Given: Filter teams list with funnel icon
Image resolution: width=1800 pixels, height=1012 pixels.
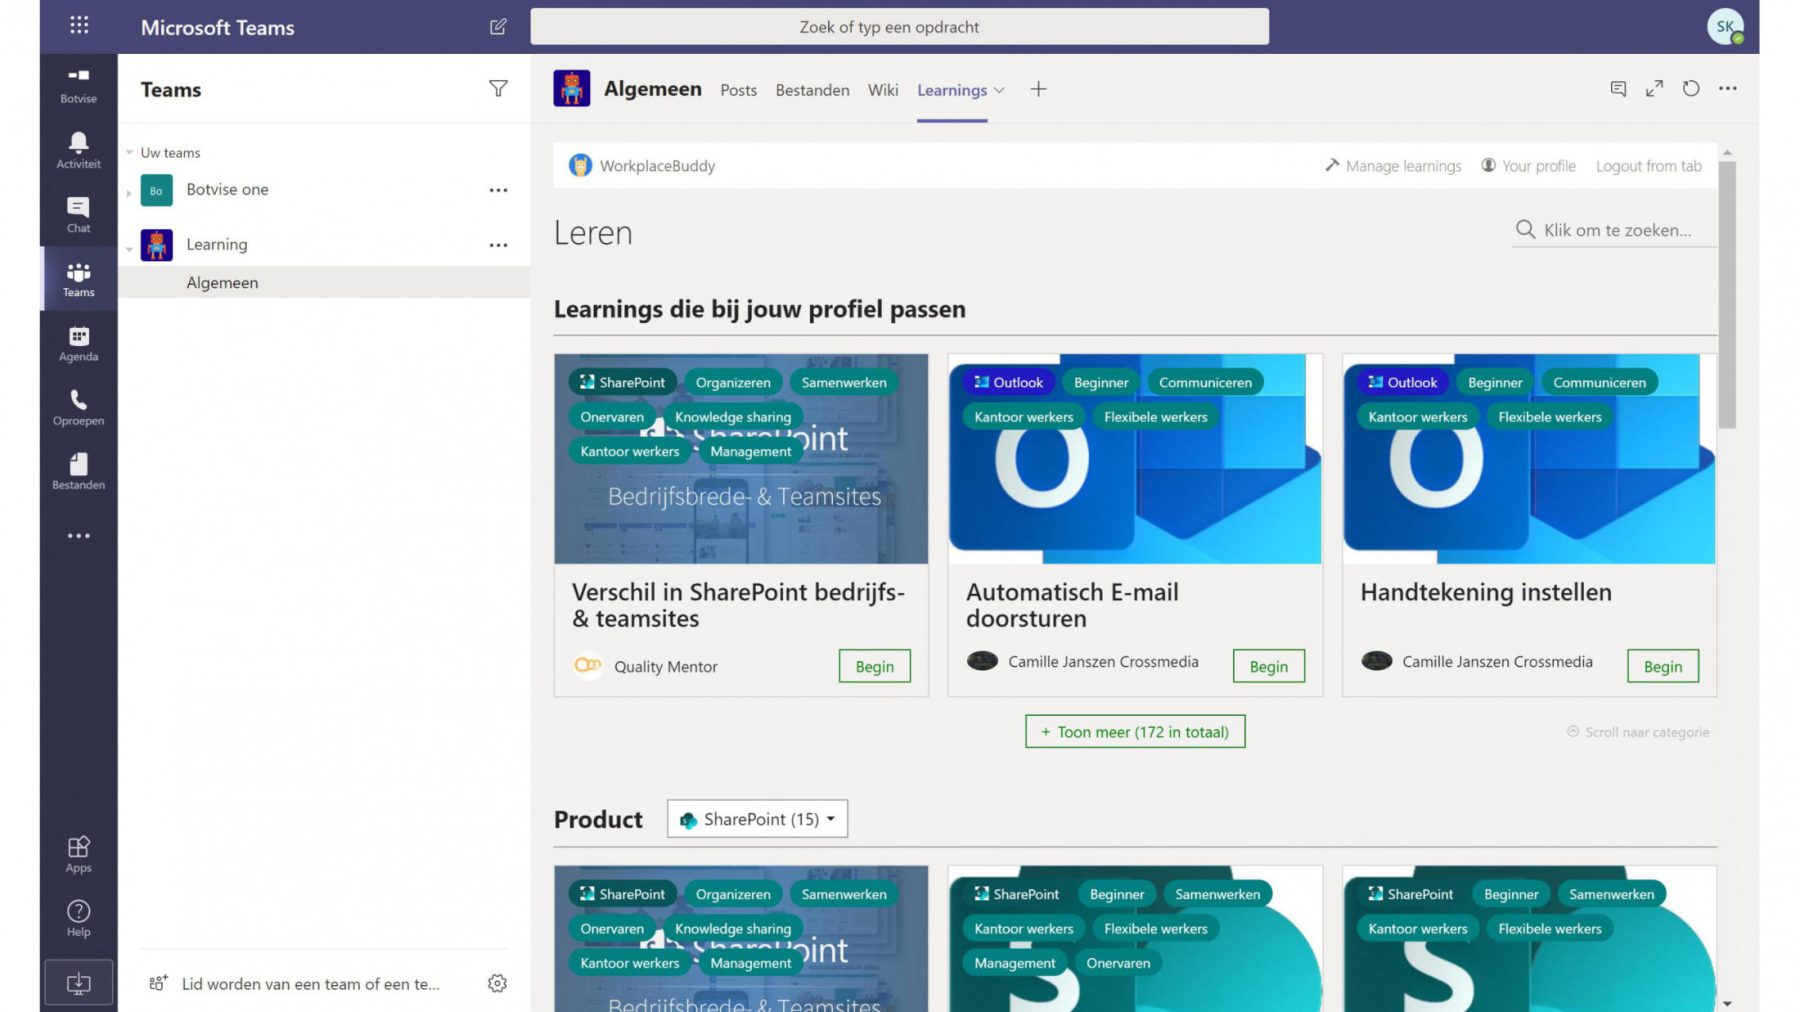Looking at the screenshot, I should [498, 89].
